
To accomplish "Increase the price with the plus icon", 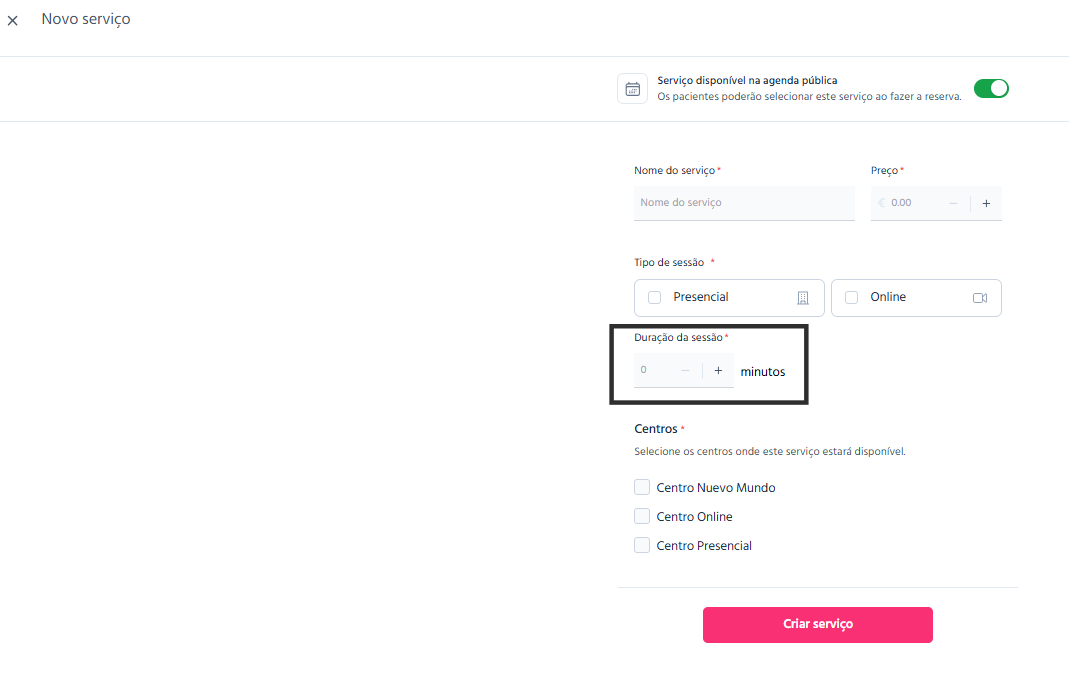I will [986, 203].
